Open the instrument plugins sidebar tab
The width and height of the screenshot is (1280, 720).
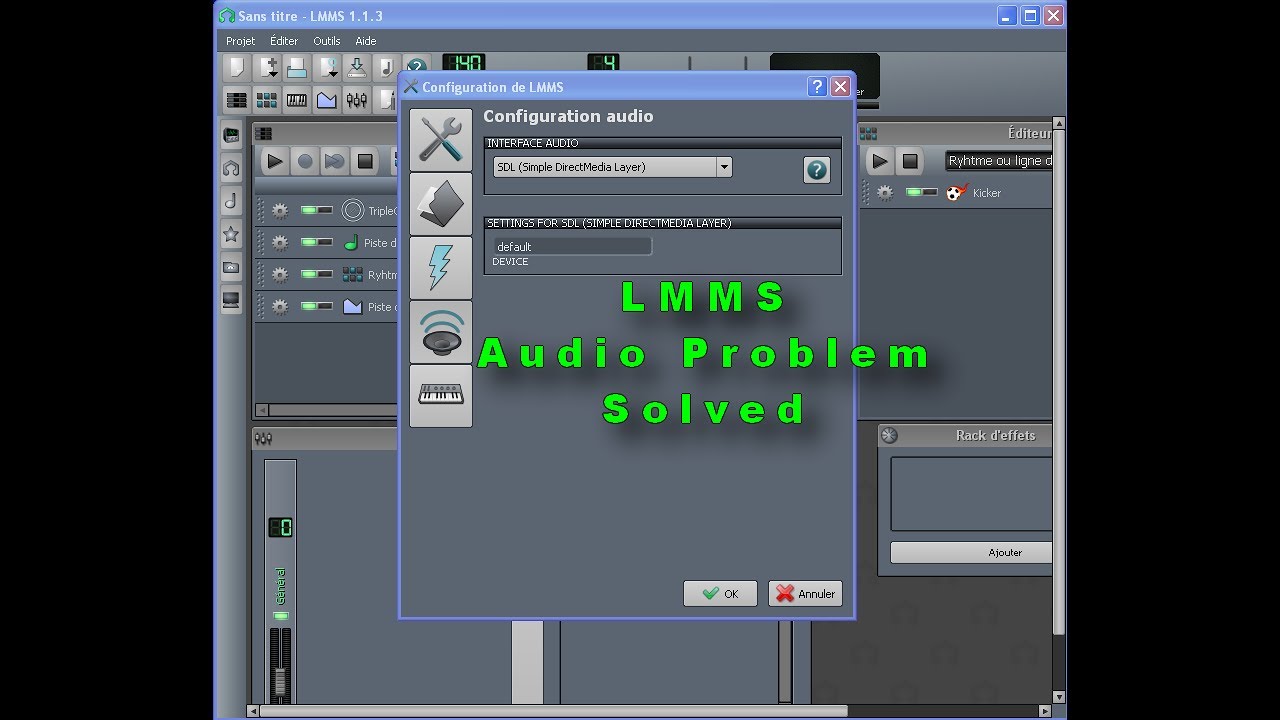[x=231, y=135]
